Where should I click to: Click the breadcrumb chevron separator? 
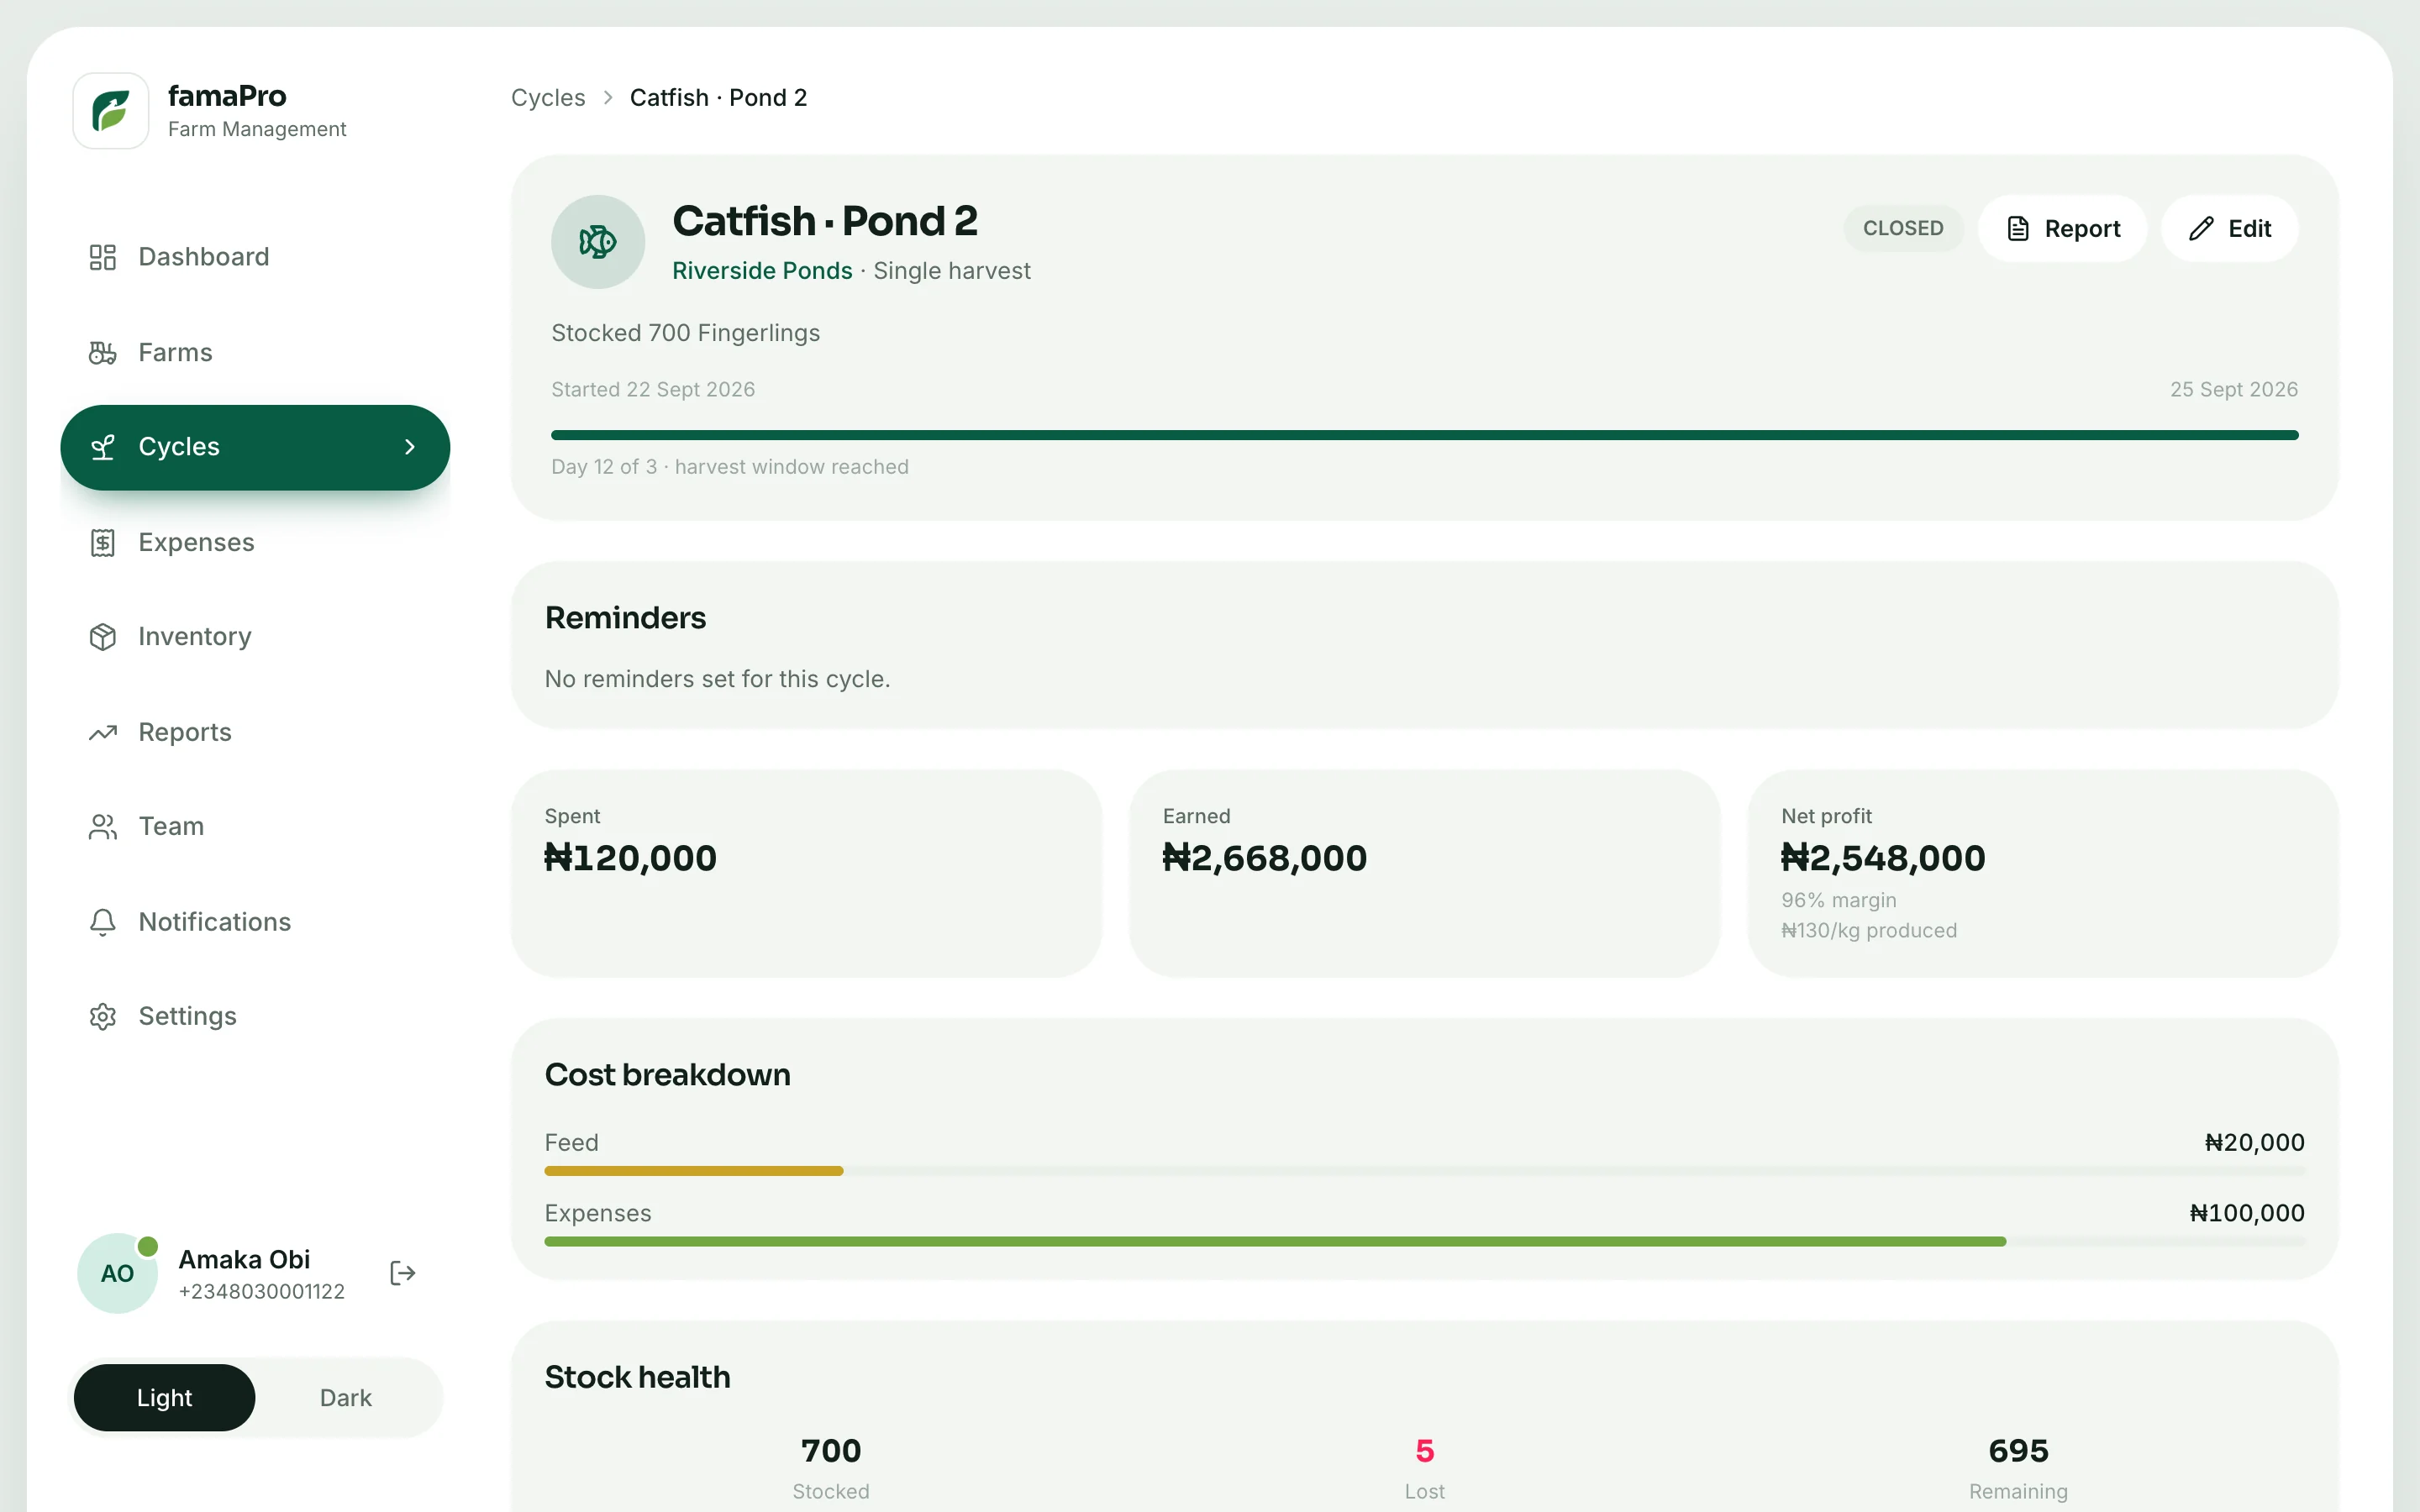click(x=608, y=98)
